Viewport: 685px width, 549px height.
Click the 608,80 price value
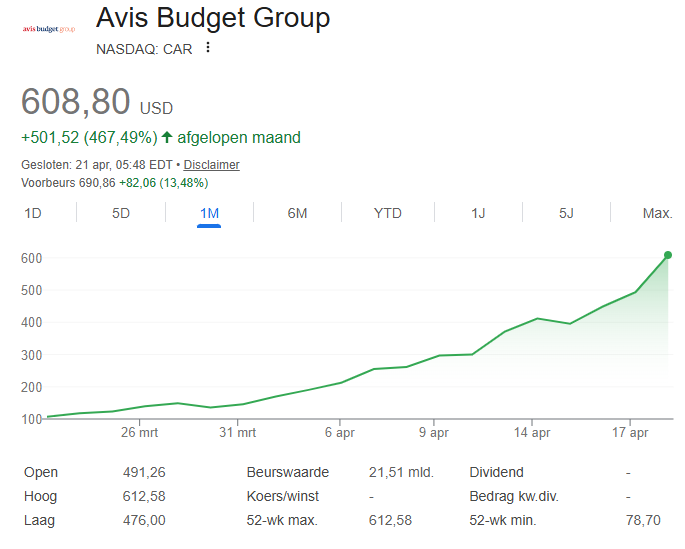click(x=76, y=101)
